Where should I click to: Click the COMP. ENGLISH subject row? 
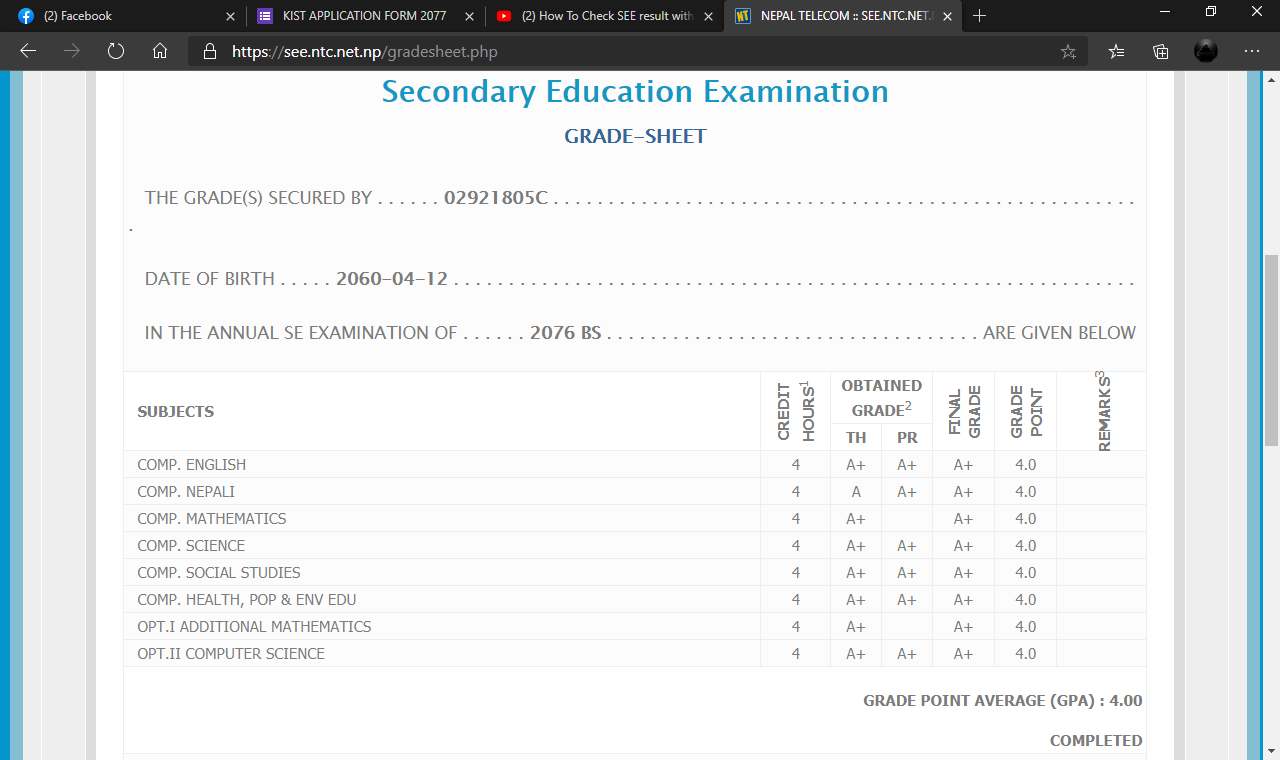(191, 465)
